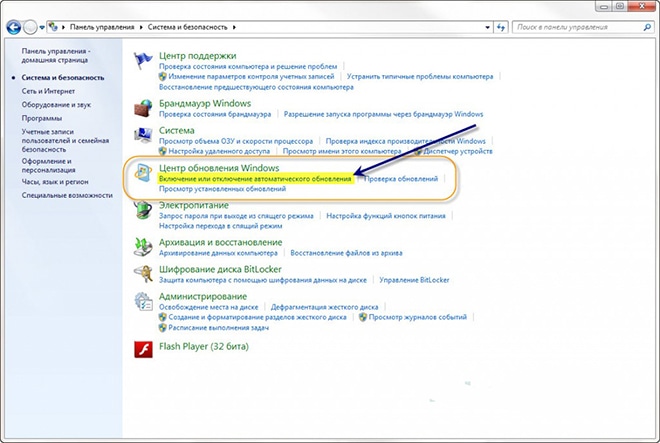The height and width of the screenshot is (443, 660).
Task: Go to 'Панель управления - домашняя страница'
Action: 56,54
